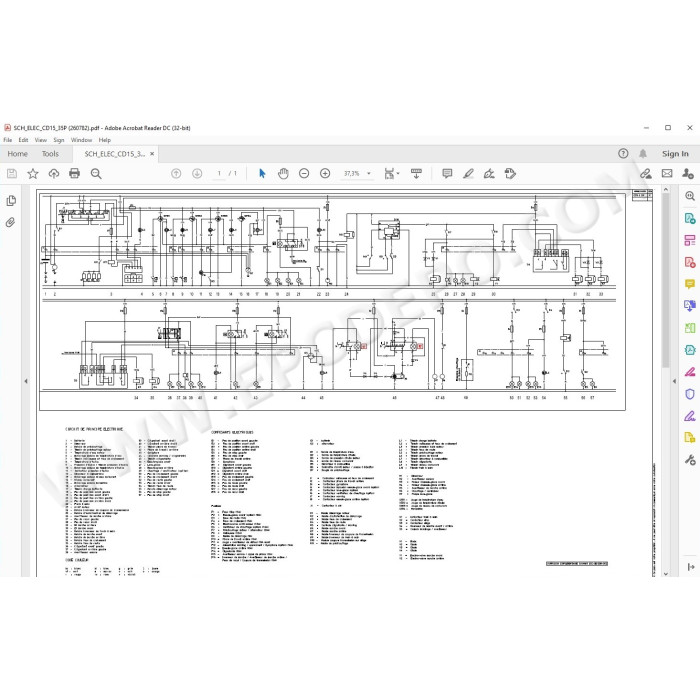This screenshot has width=700, height=700.
Task: Click the vertical scrollbar thumb
Action: pyautogui.click(x=666, y=281)
